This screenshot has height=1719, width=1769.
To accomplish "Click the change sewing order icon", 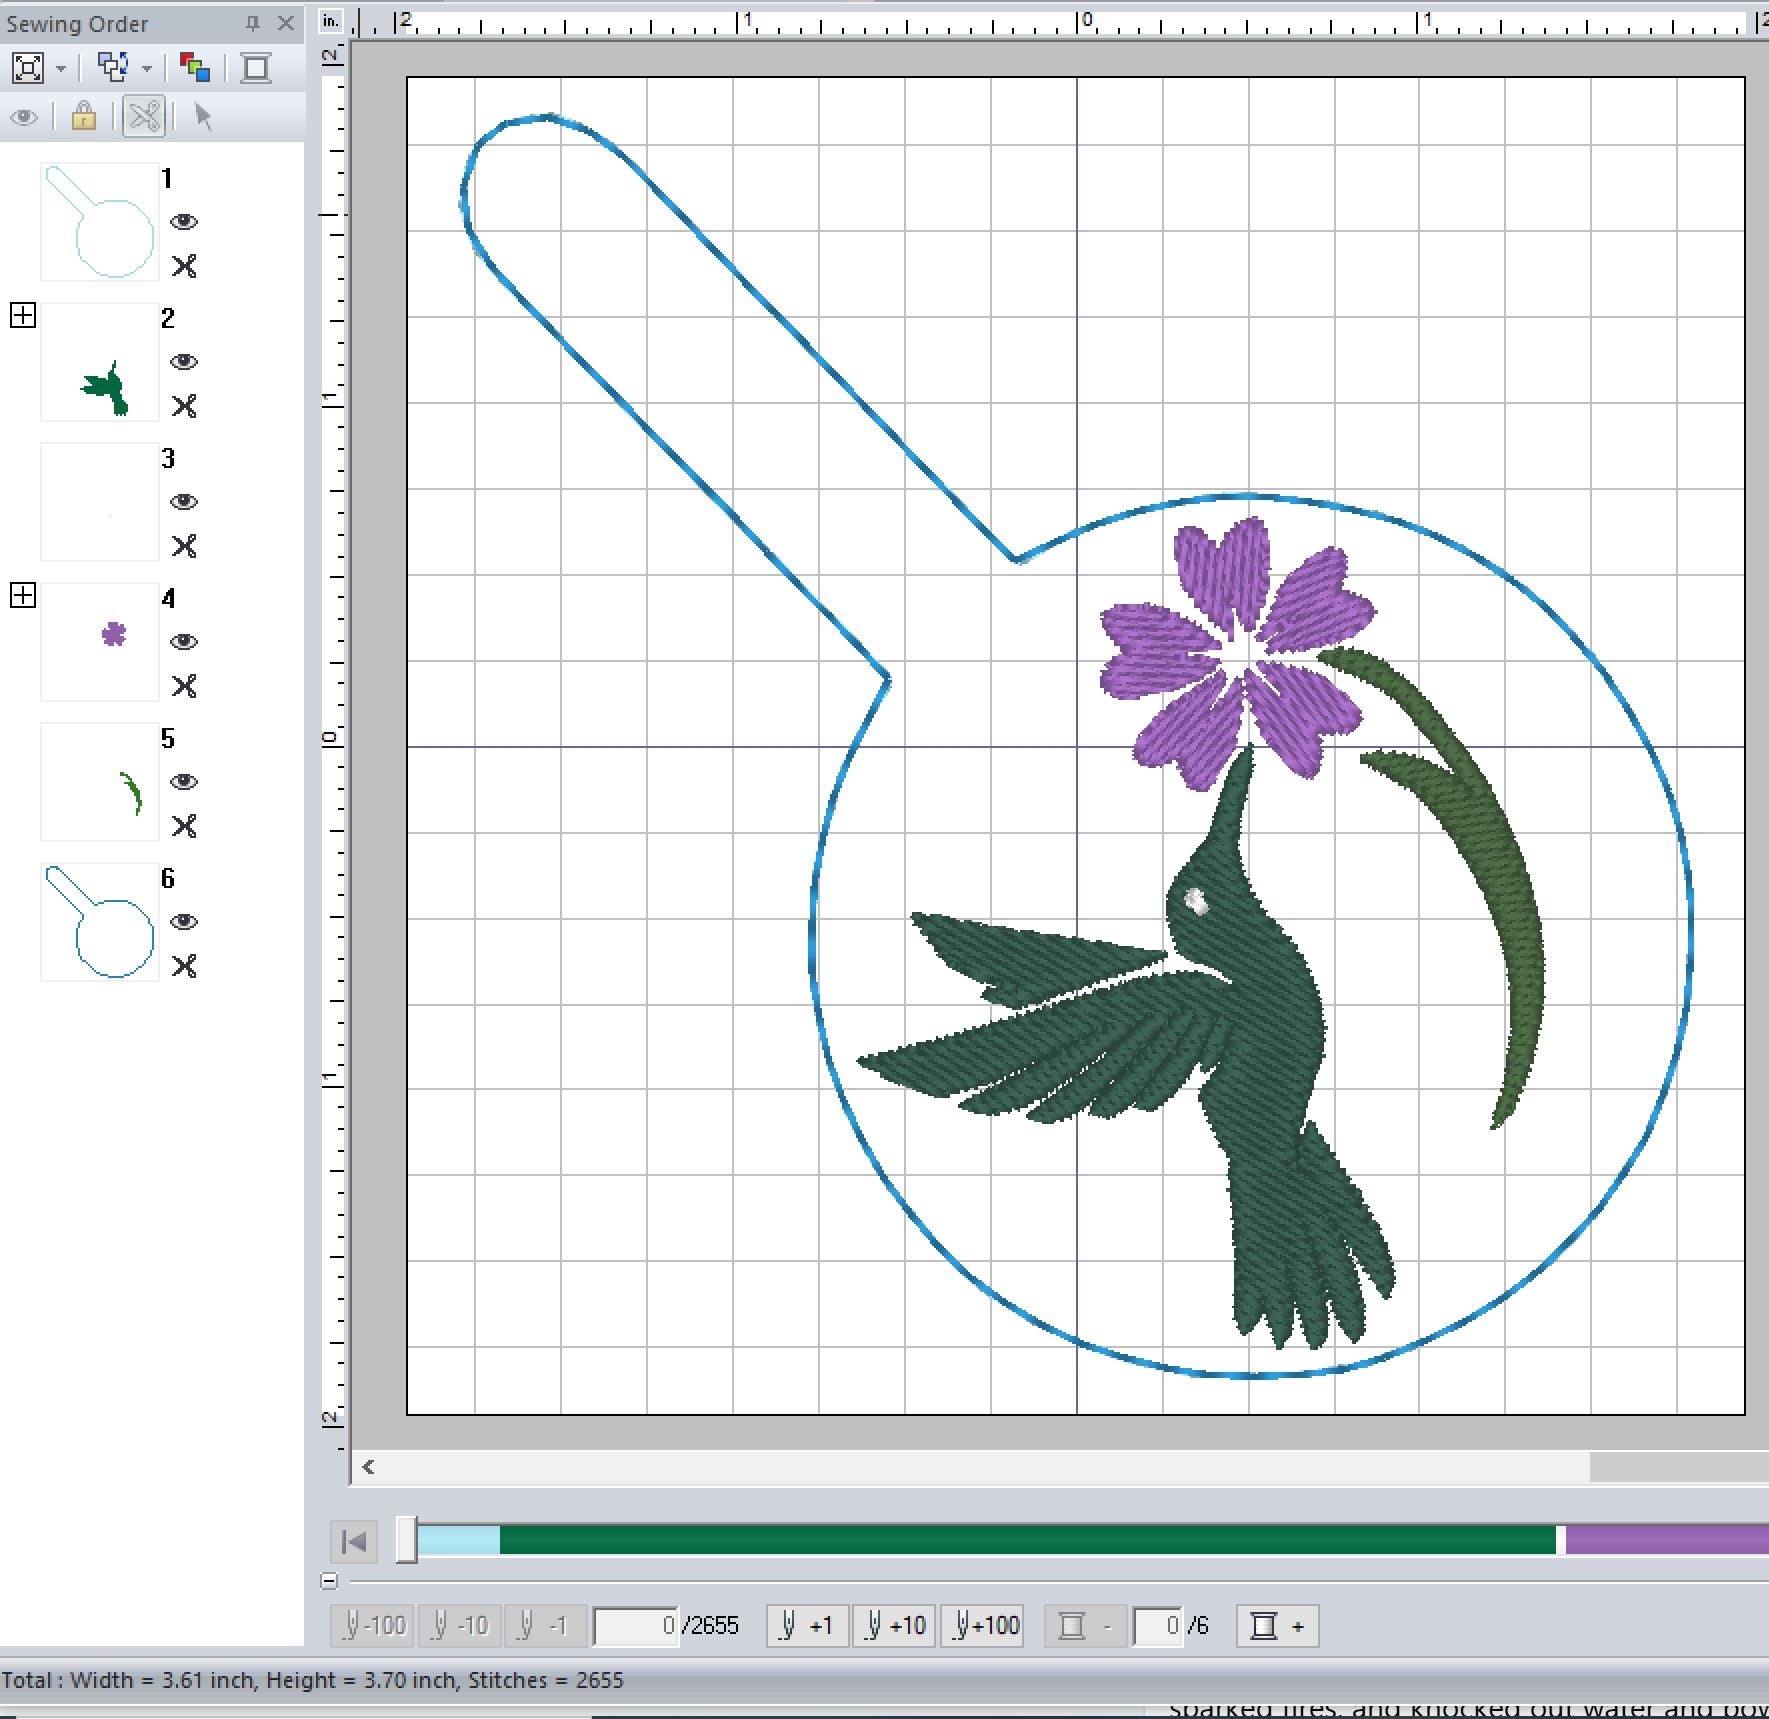I will pos(112,68).
